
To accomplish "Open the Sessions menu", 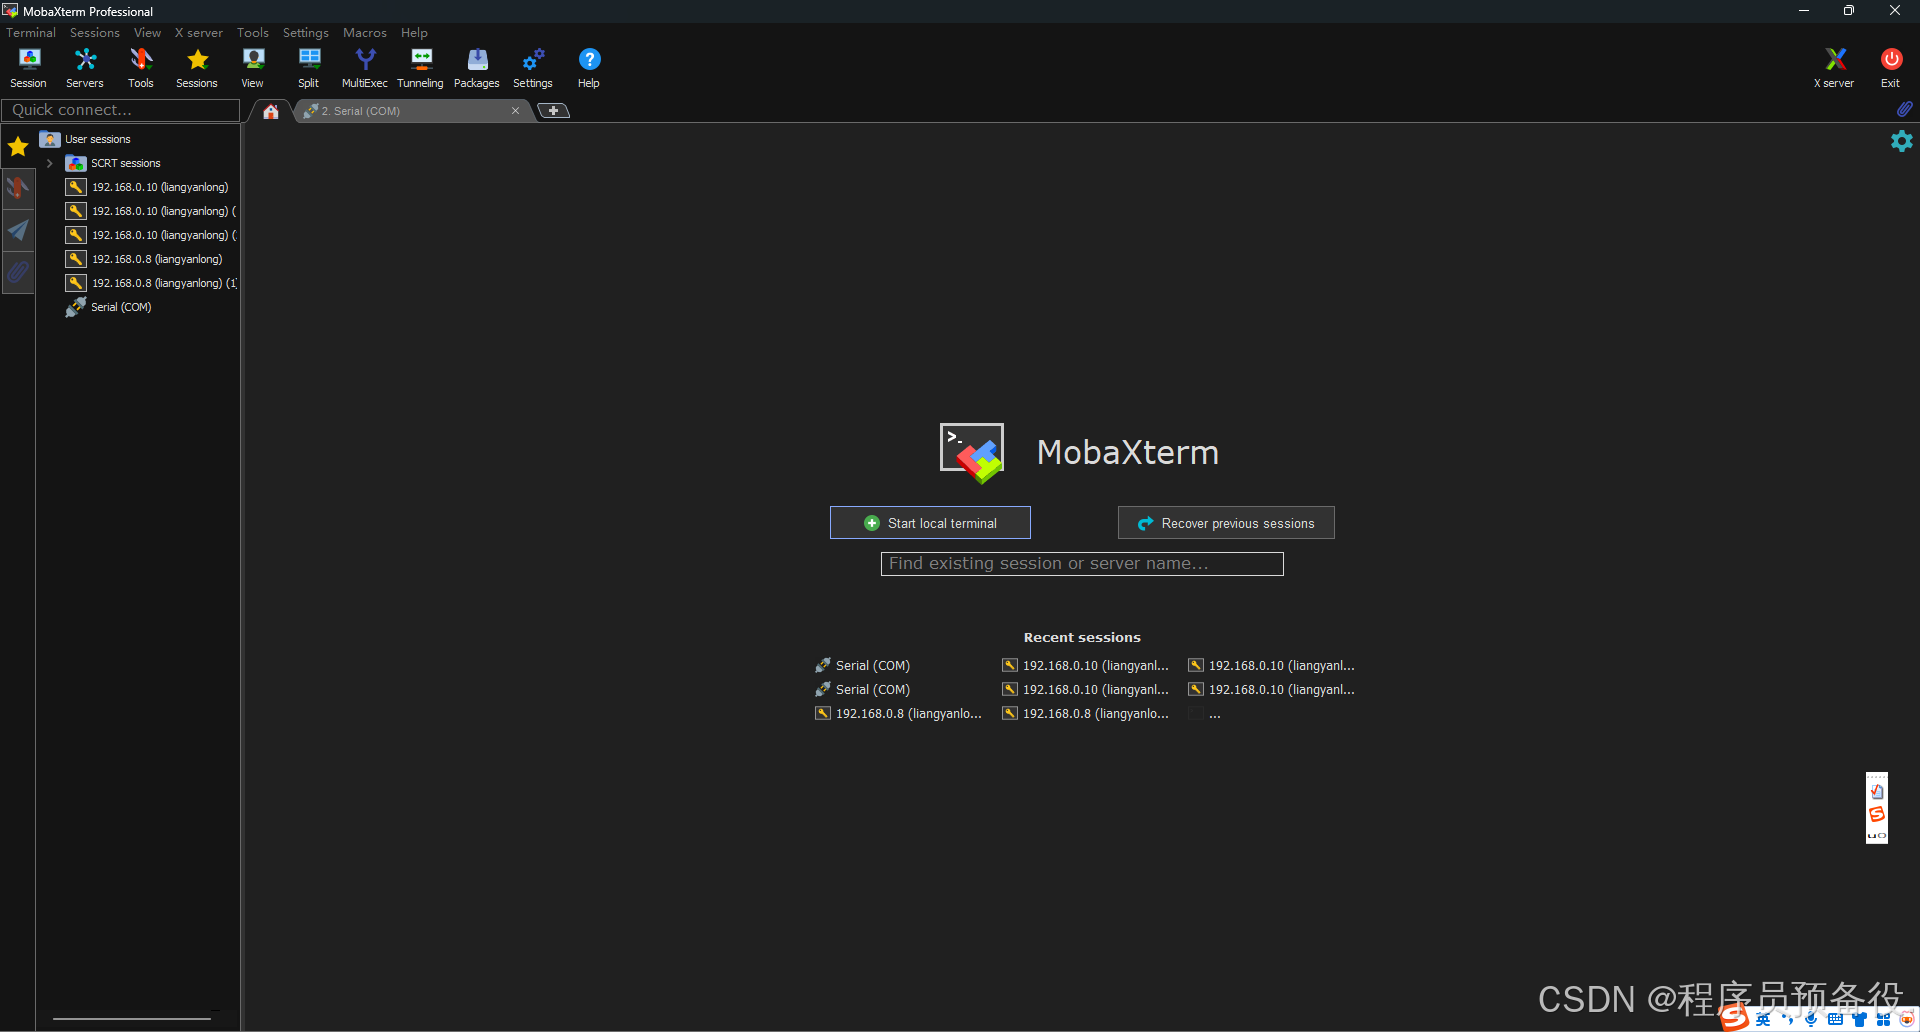I will pyautogui.click(x=95, y=33).
